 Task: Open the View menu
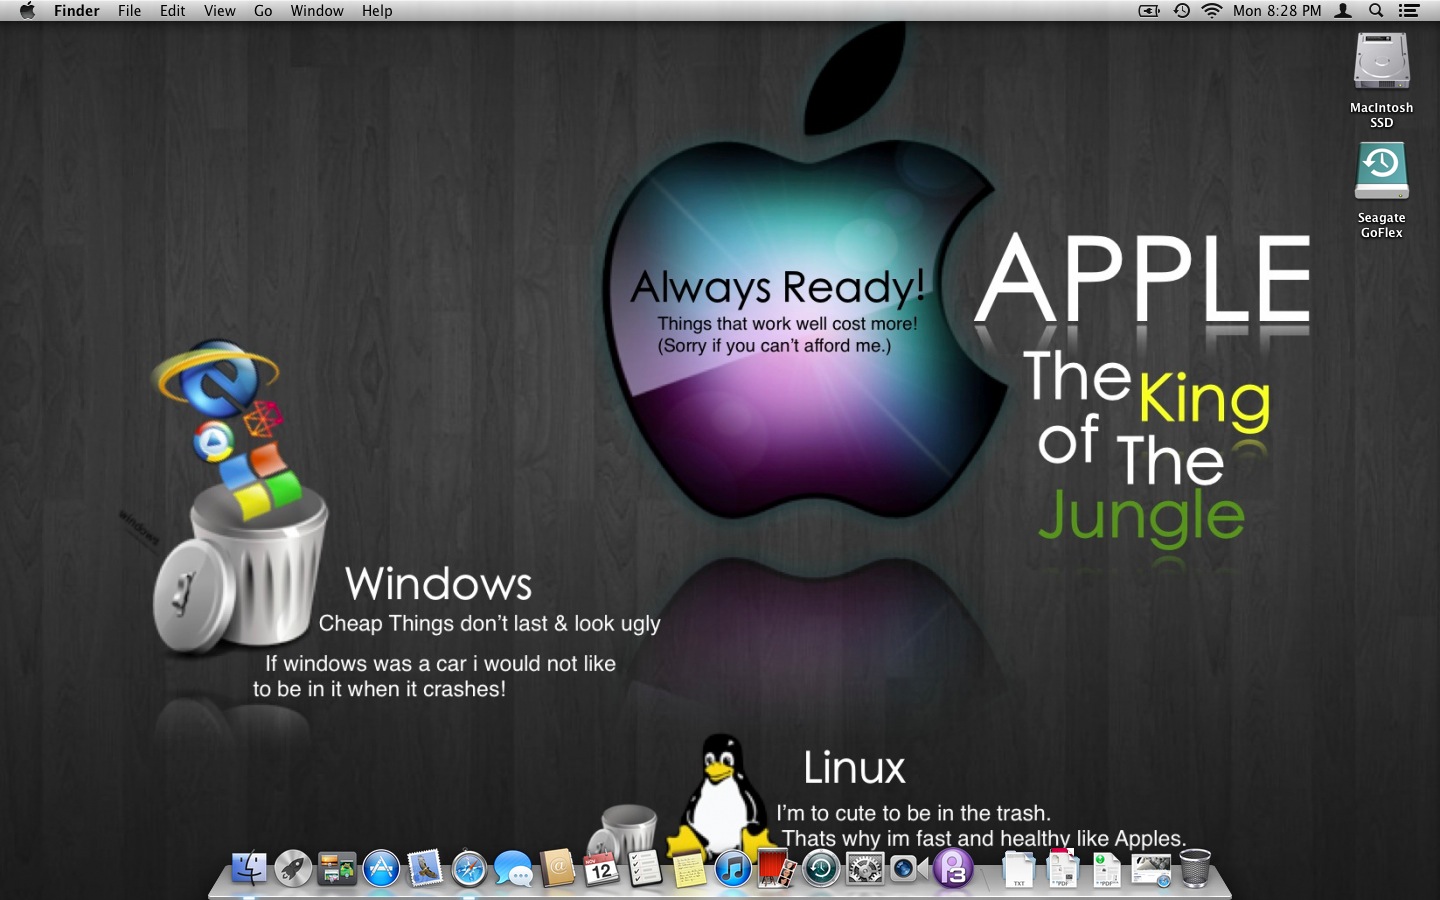point(219,11)
